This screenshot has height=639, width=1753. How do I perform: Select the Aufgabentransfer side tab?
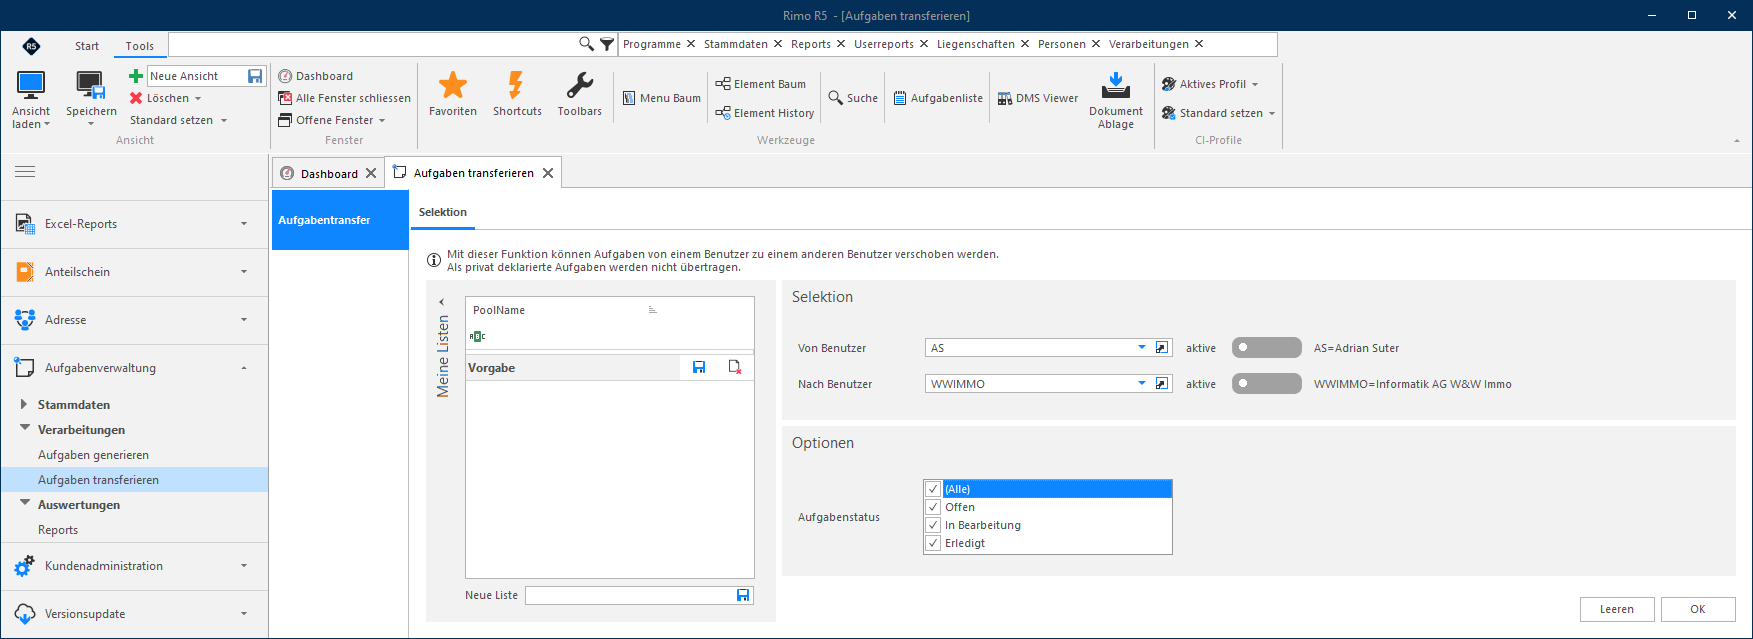[x=340, y=220]
